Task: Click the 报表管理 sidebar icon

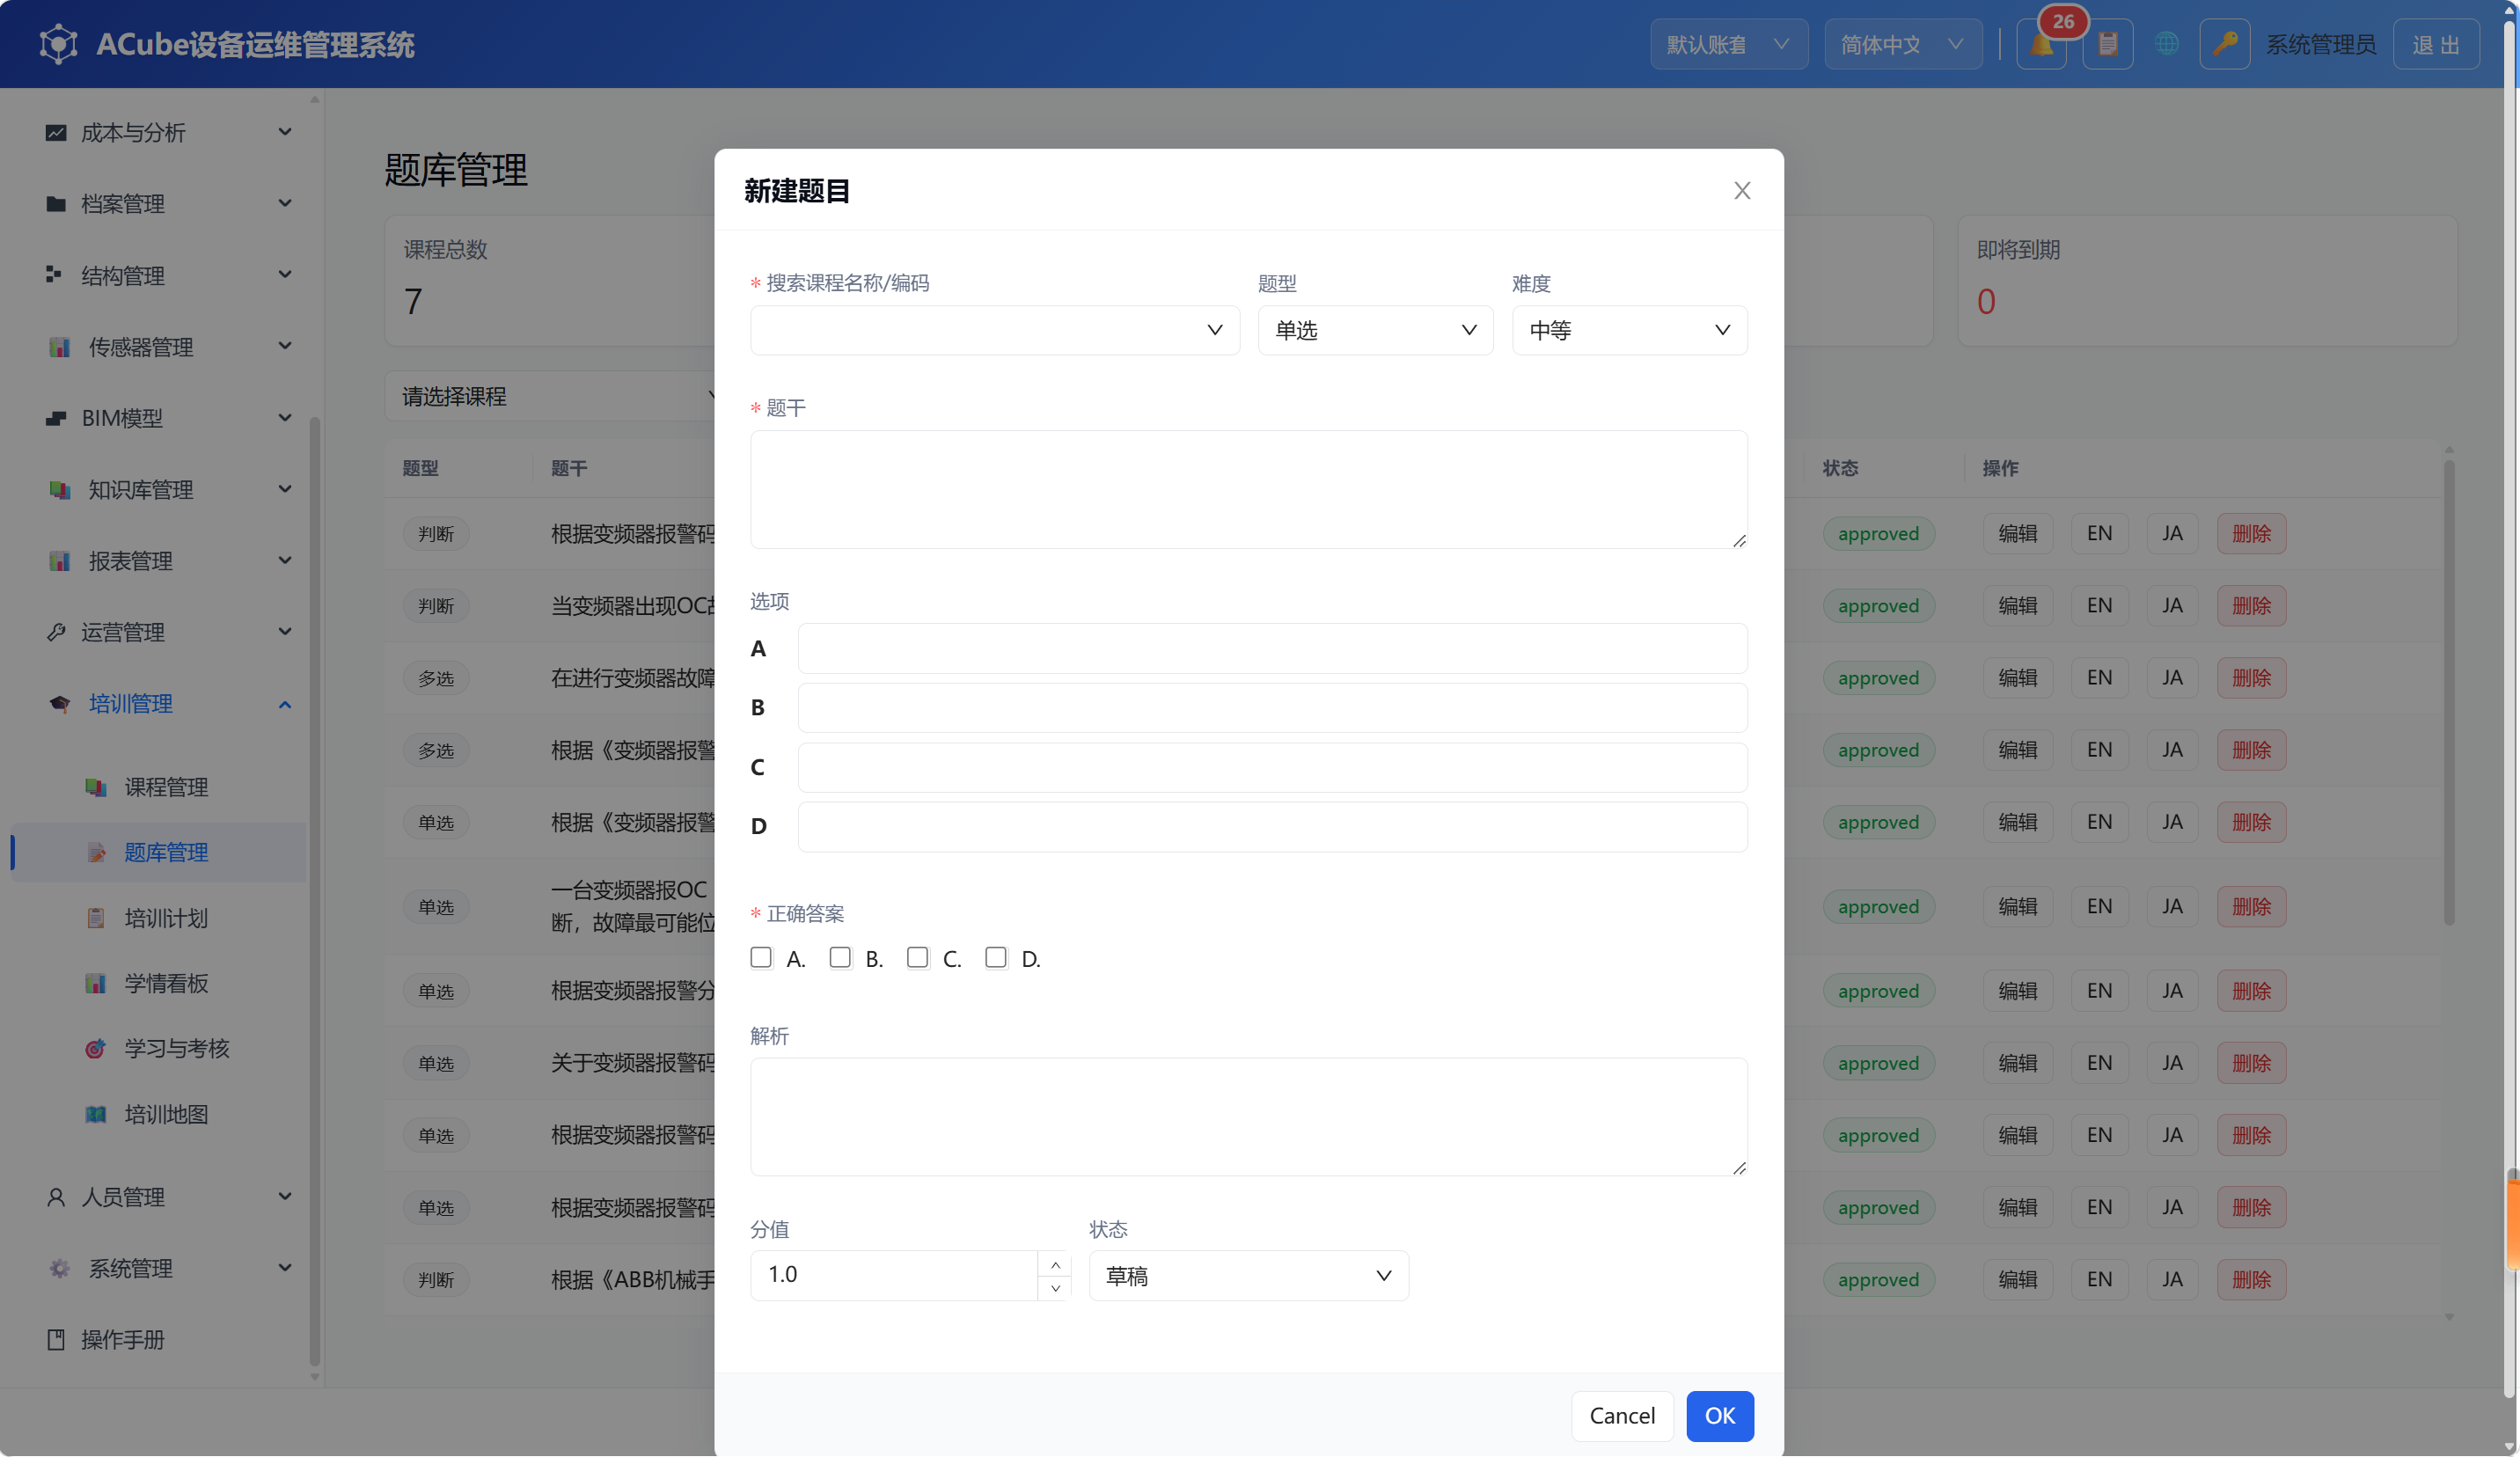Action: (x=60, y=561)
